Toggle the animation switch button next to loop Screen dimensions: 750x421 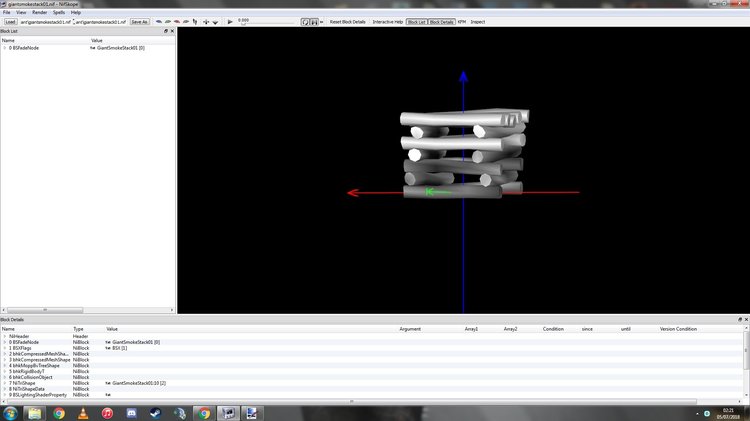314,22
